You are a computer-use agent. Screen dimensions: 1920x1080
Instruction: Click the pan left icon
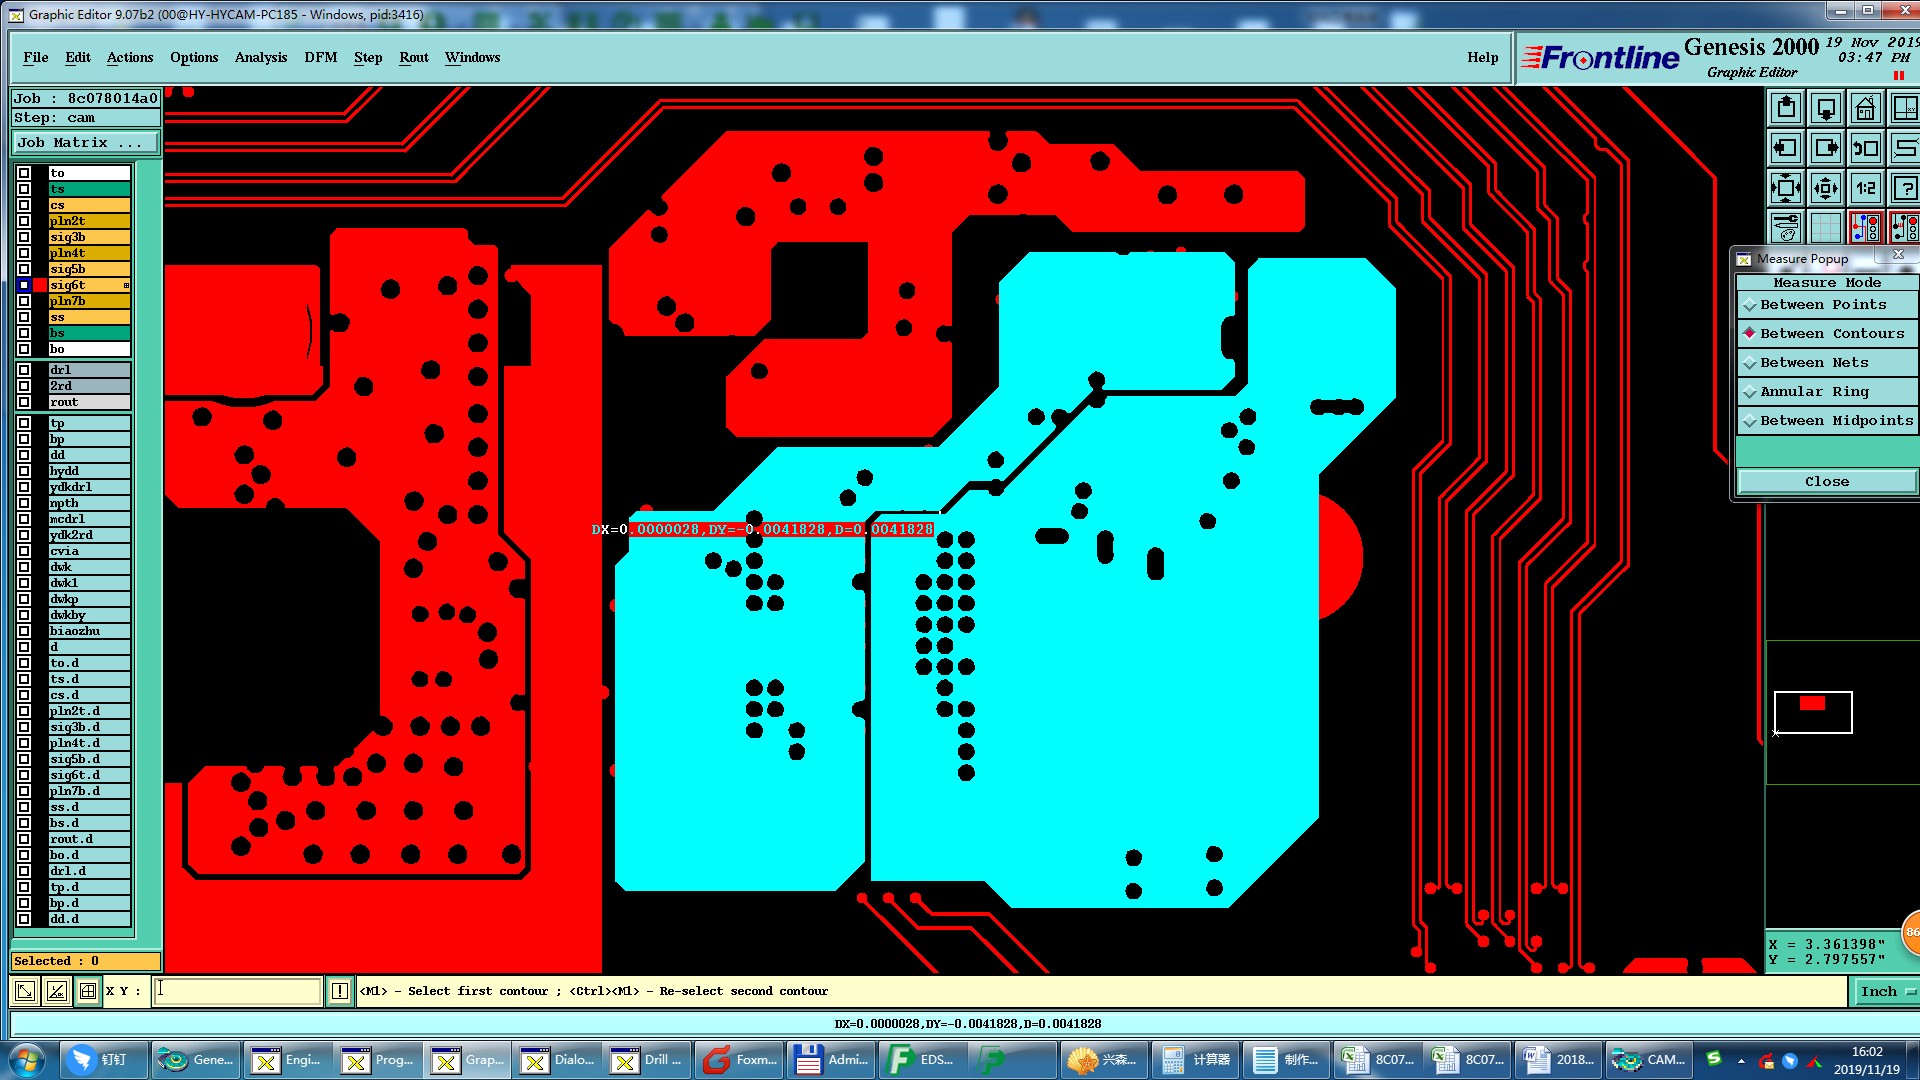coord(1786,149)
